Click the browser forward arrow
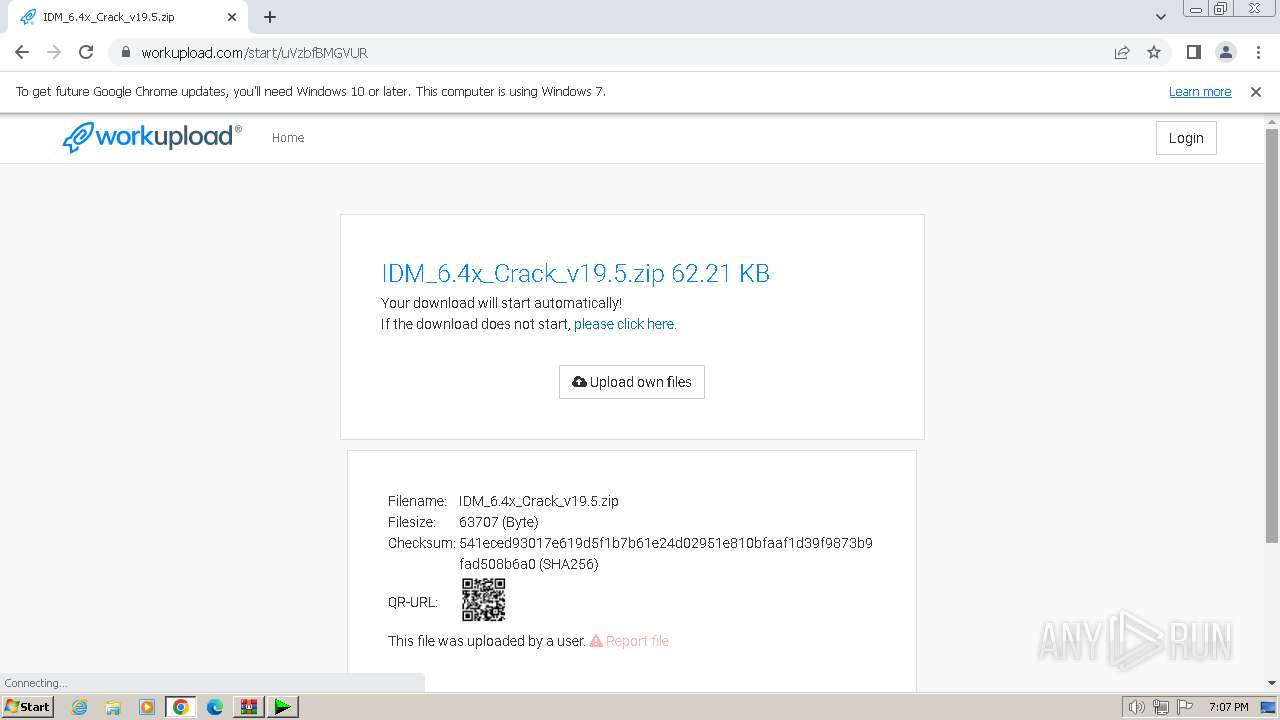 coord(54,52)
